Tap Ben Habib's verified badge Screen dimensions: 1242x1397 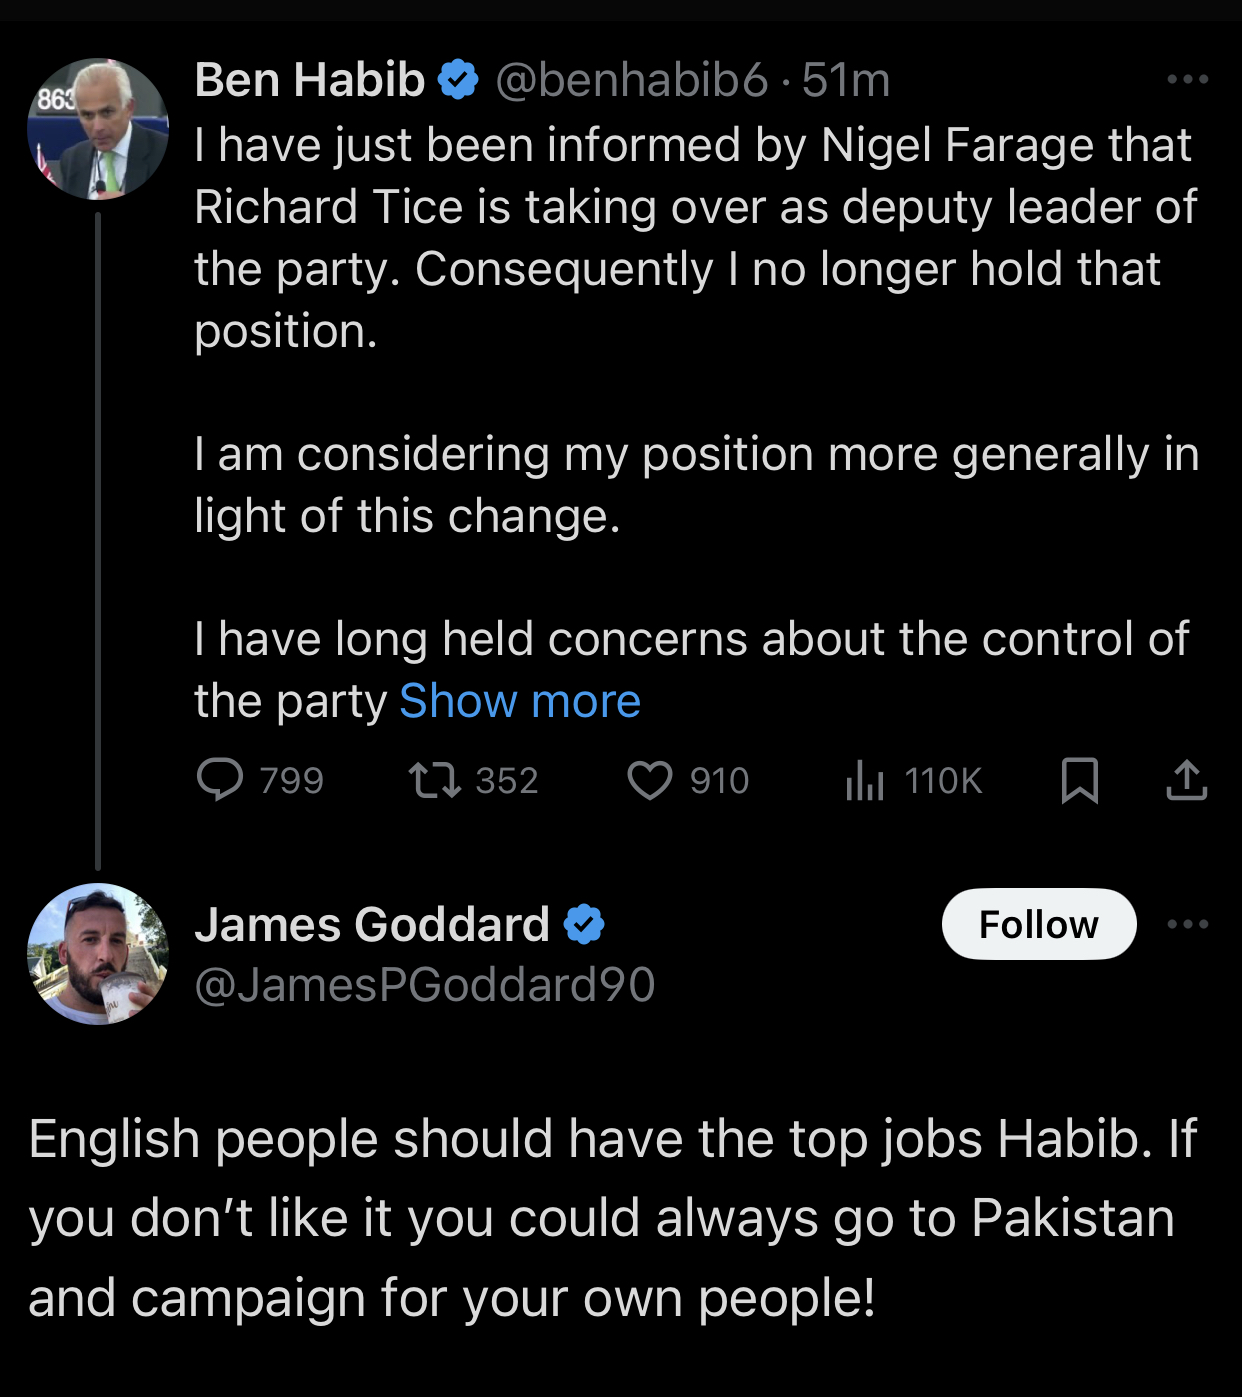coord(458,79)
